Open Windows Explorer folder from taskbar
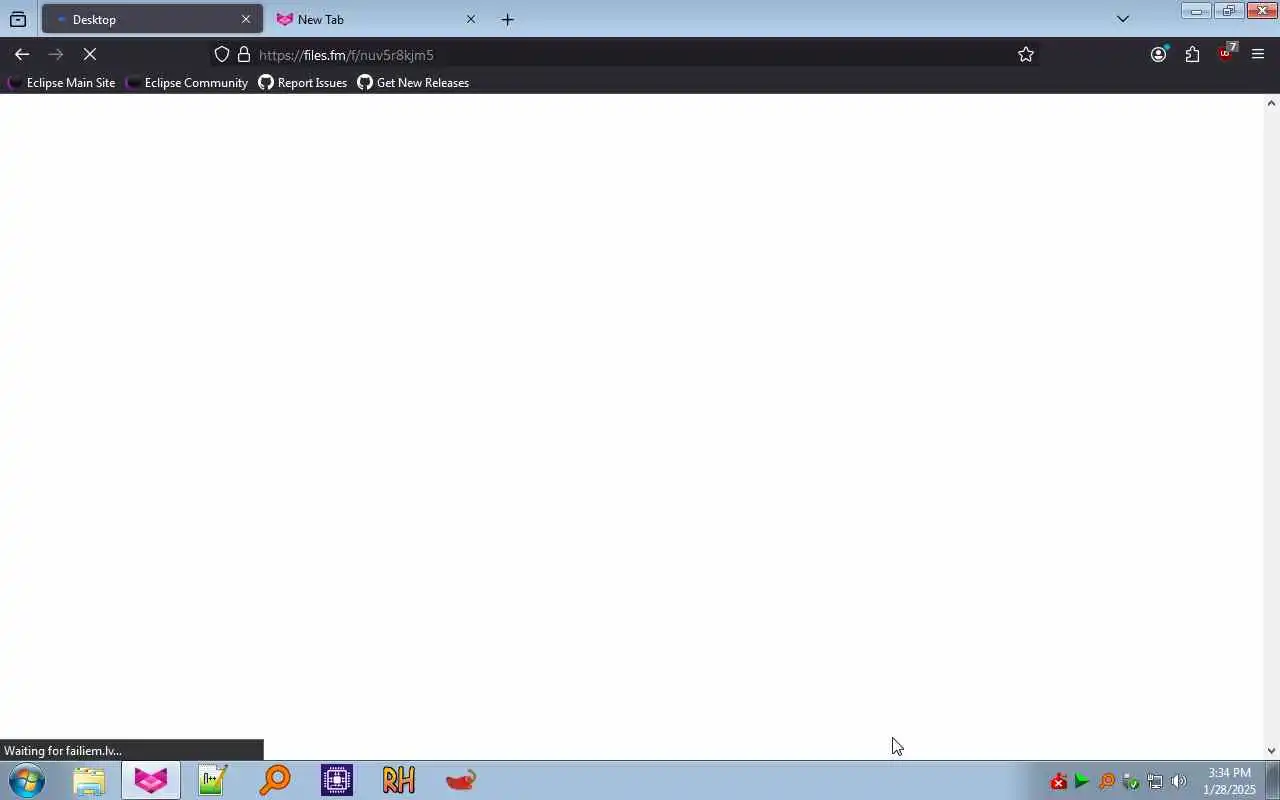Screen dimensions: 1280x800 click(89, 780)
